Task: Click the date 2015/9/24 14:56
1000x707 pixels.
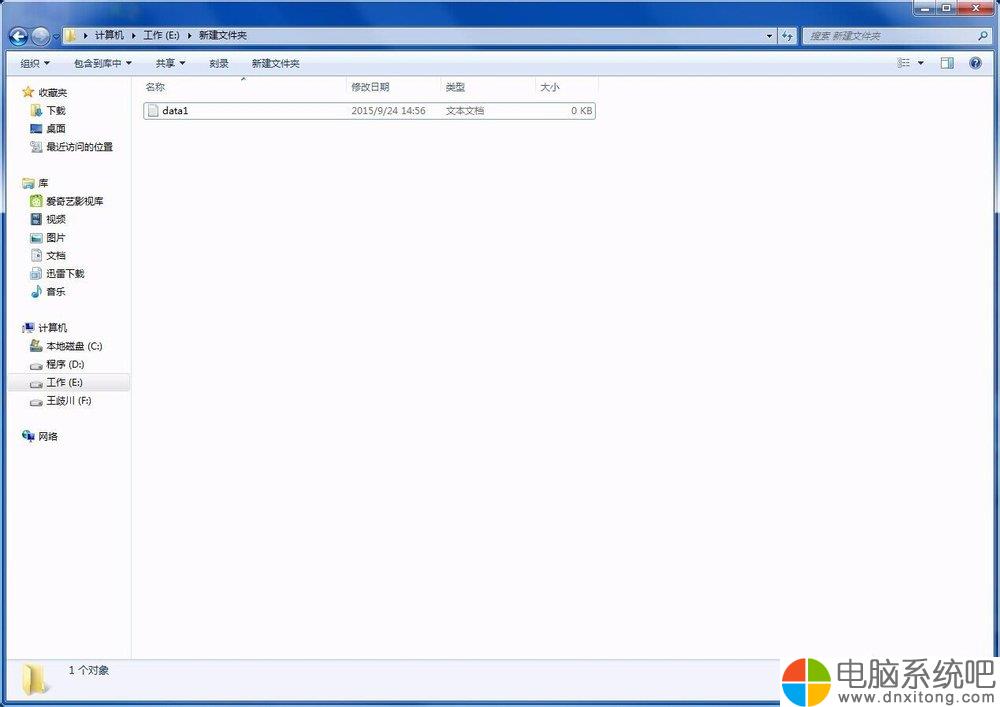Action: (x=388, y=111)
